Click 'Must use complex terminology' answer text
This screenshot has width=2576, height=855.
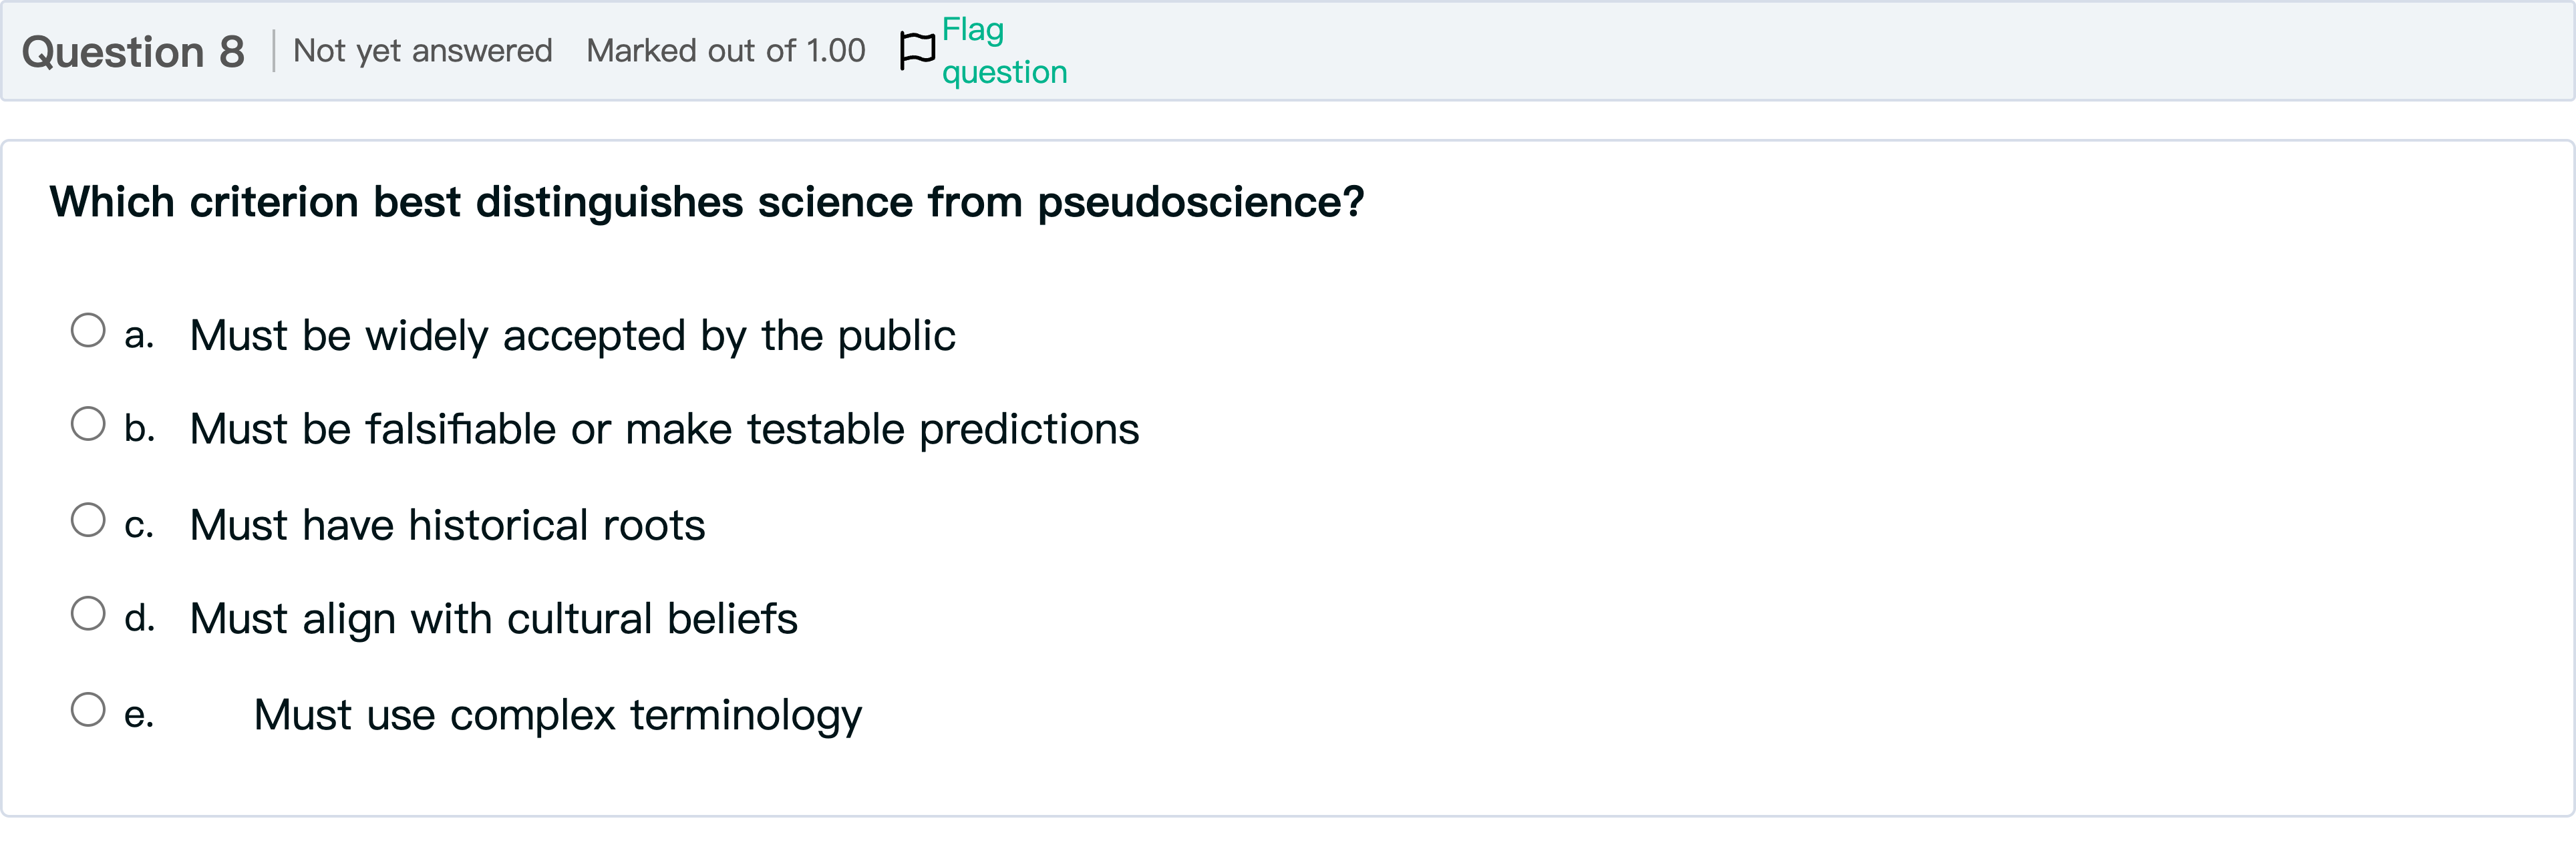557,715
